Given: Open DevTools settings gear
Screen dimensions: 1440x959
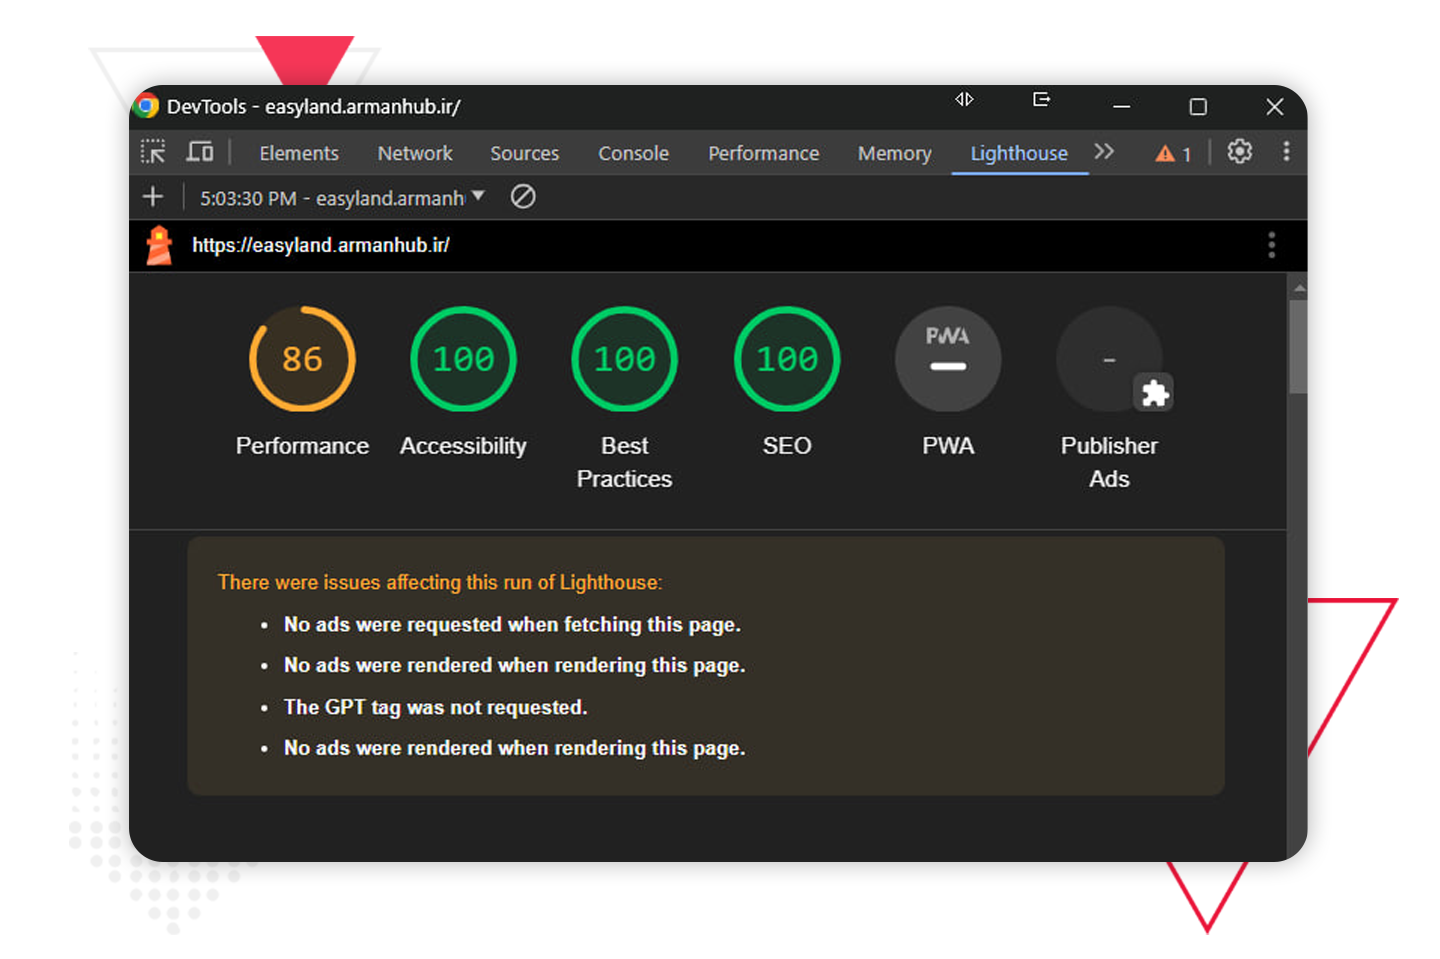Looking at the screenshot, I should click(x=1239, y=152).
